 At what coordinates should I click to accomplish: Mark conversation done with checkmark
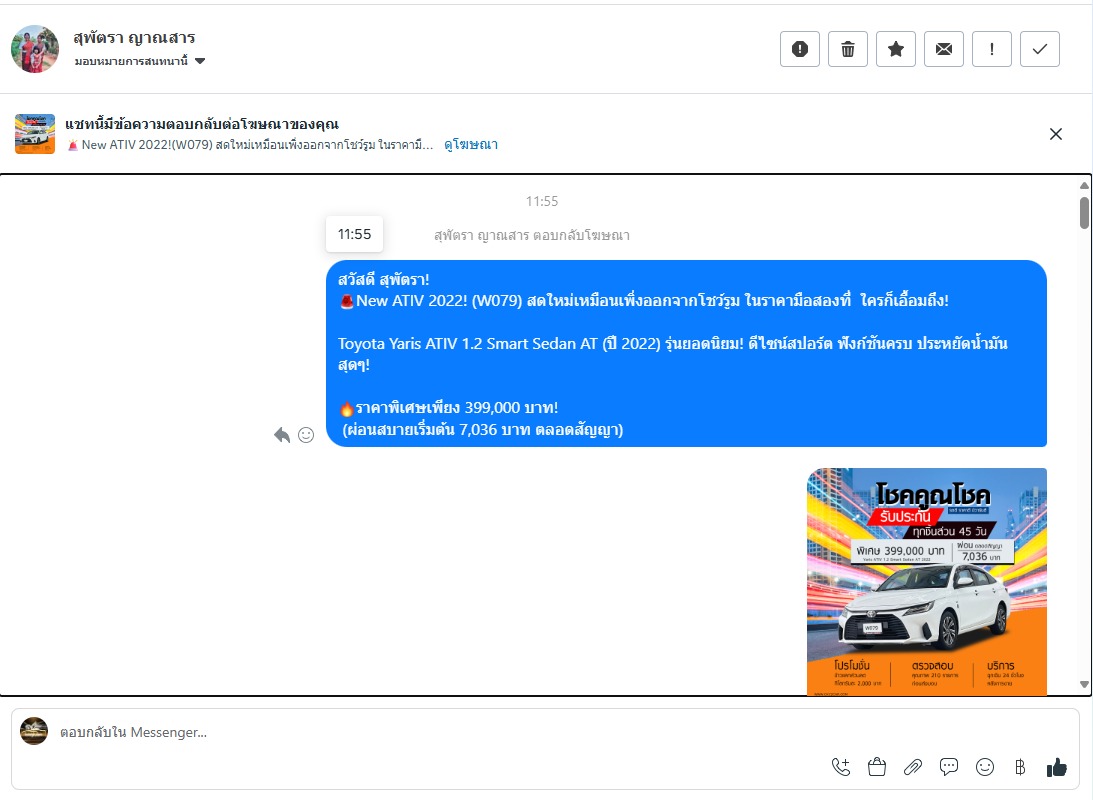(1040, 49)
